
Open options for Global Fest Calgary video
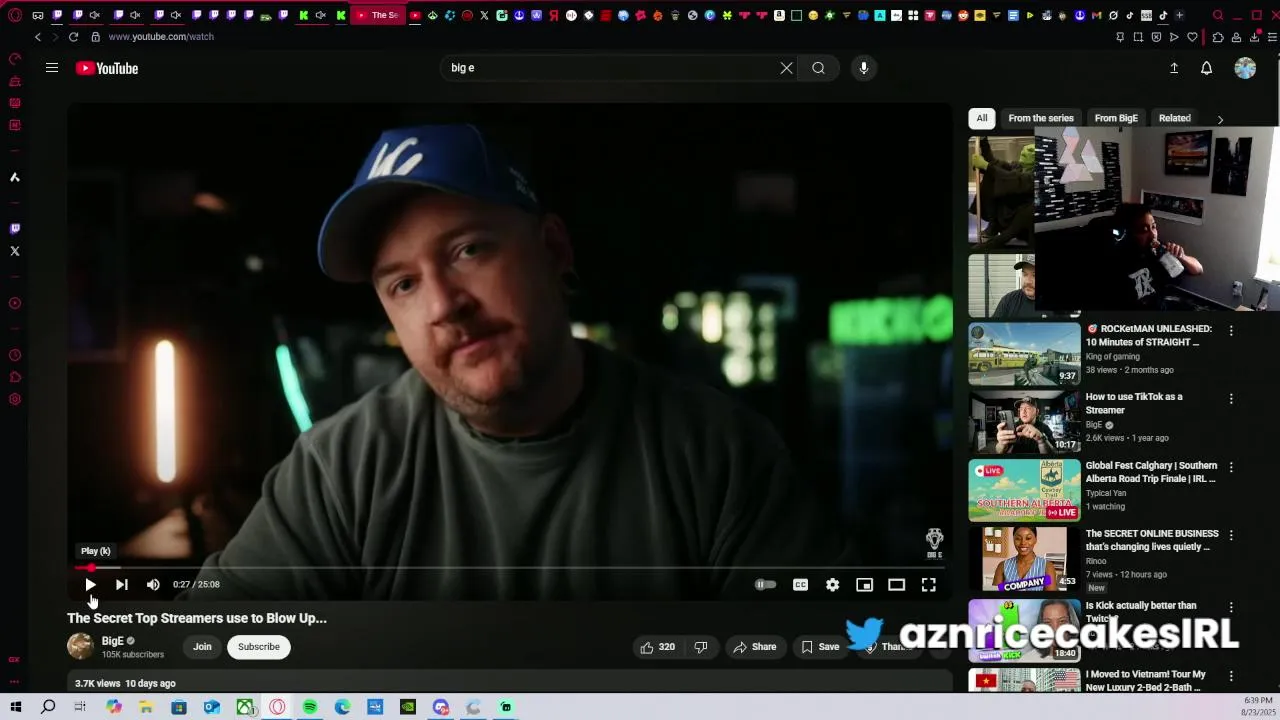pos(1231,467)
